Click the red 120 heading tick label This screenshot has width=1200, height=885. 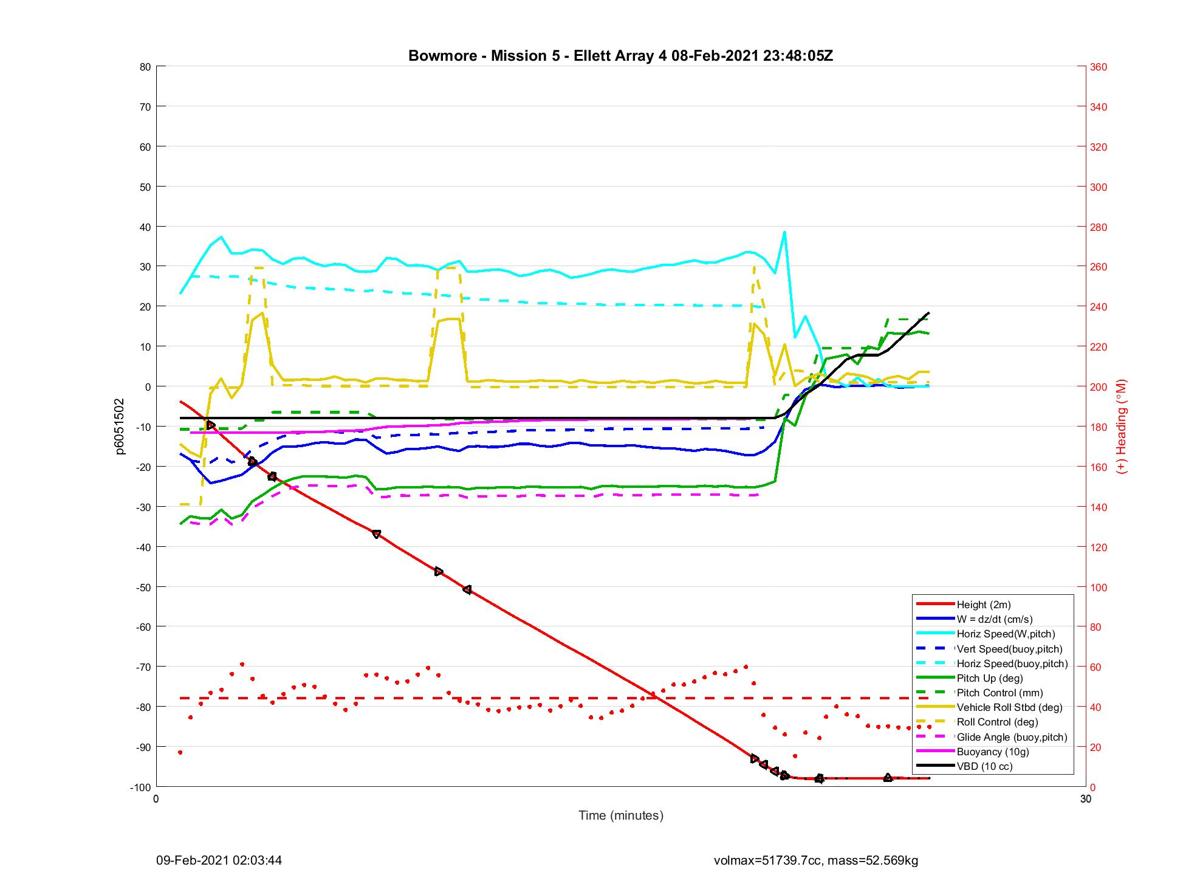pyautogui.click(x=1099, y=547)
